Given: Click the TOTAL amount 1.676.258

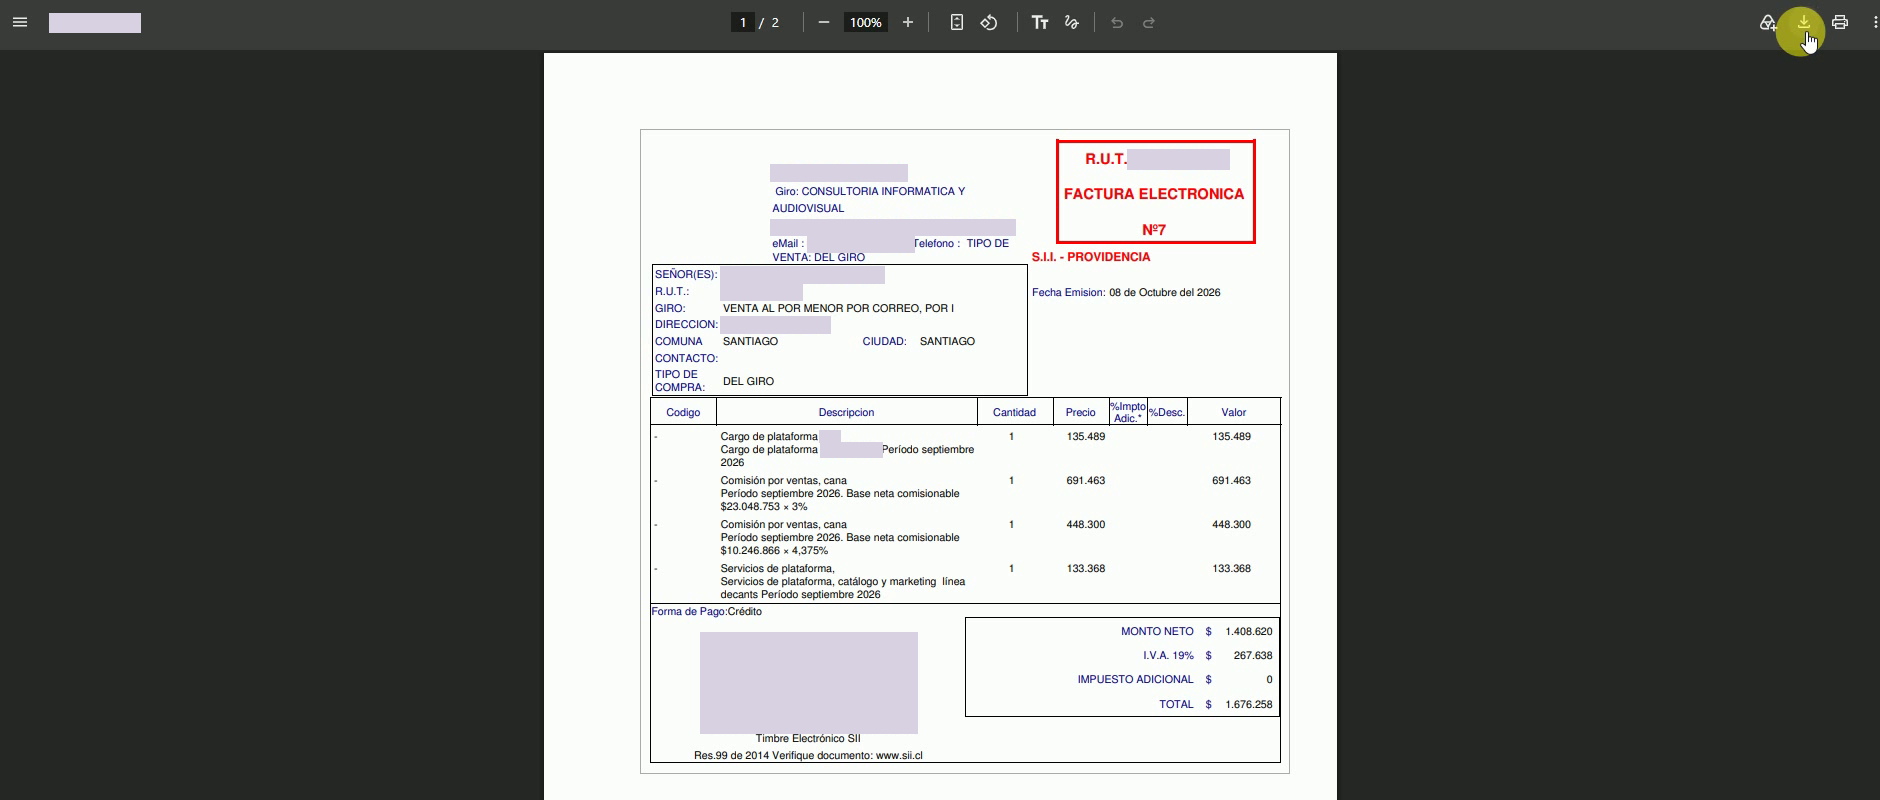Looking at the screenshot, I should tap(1249, 705).
